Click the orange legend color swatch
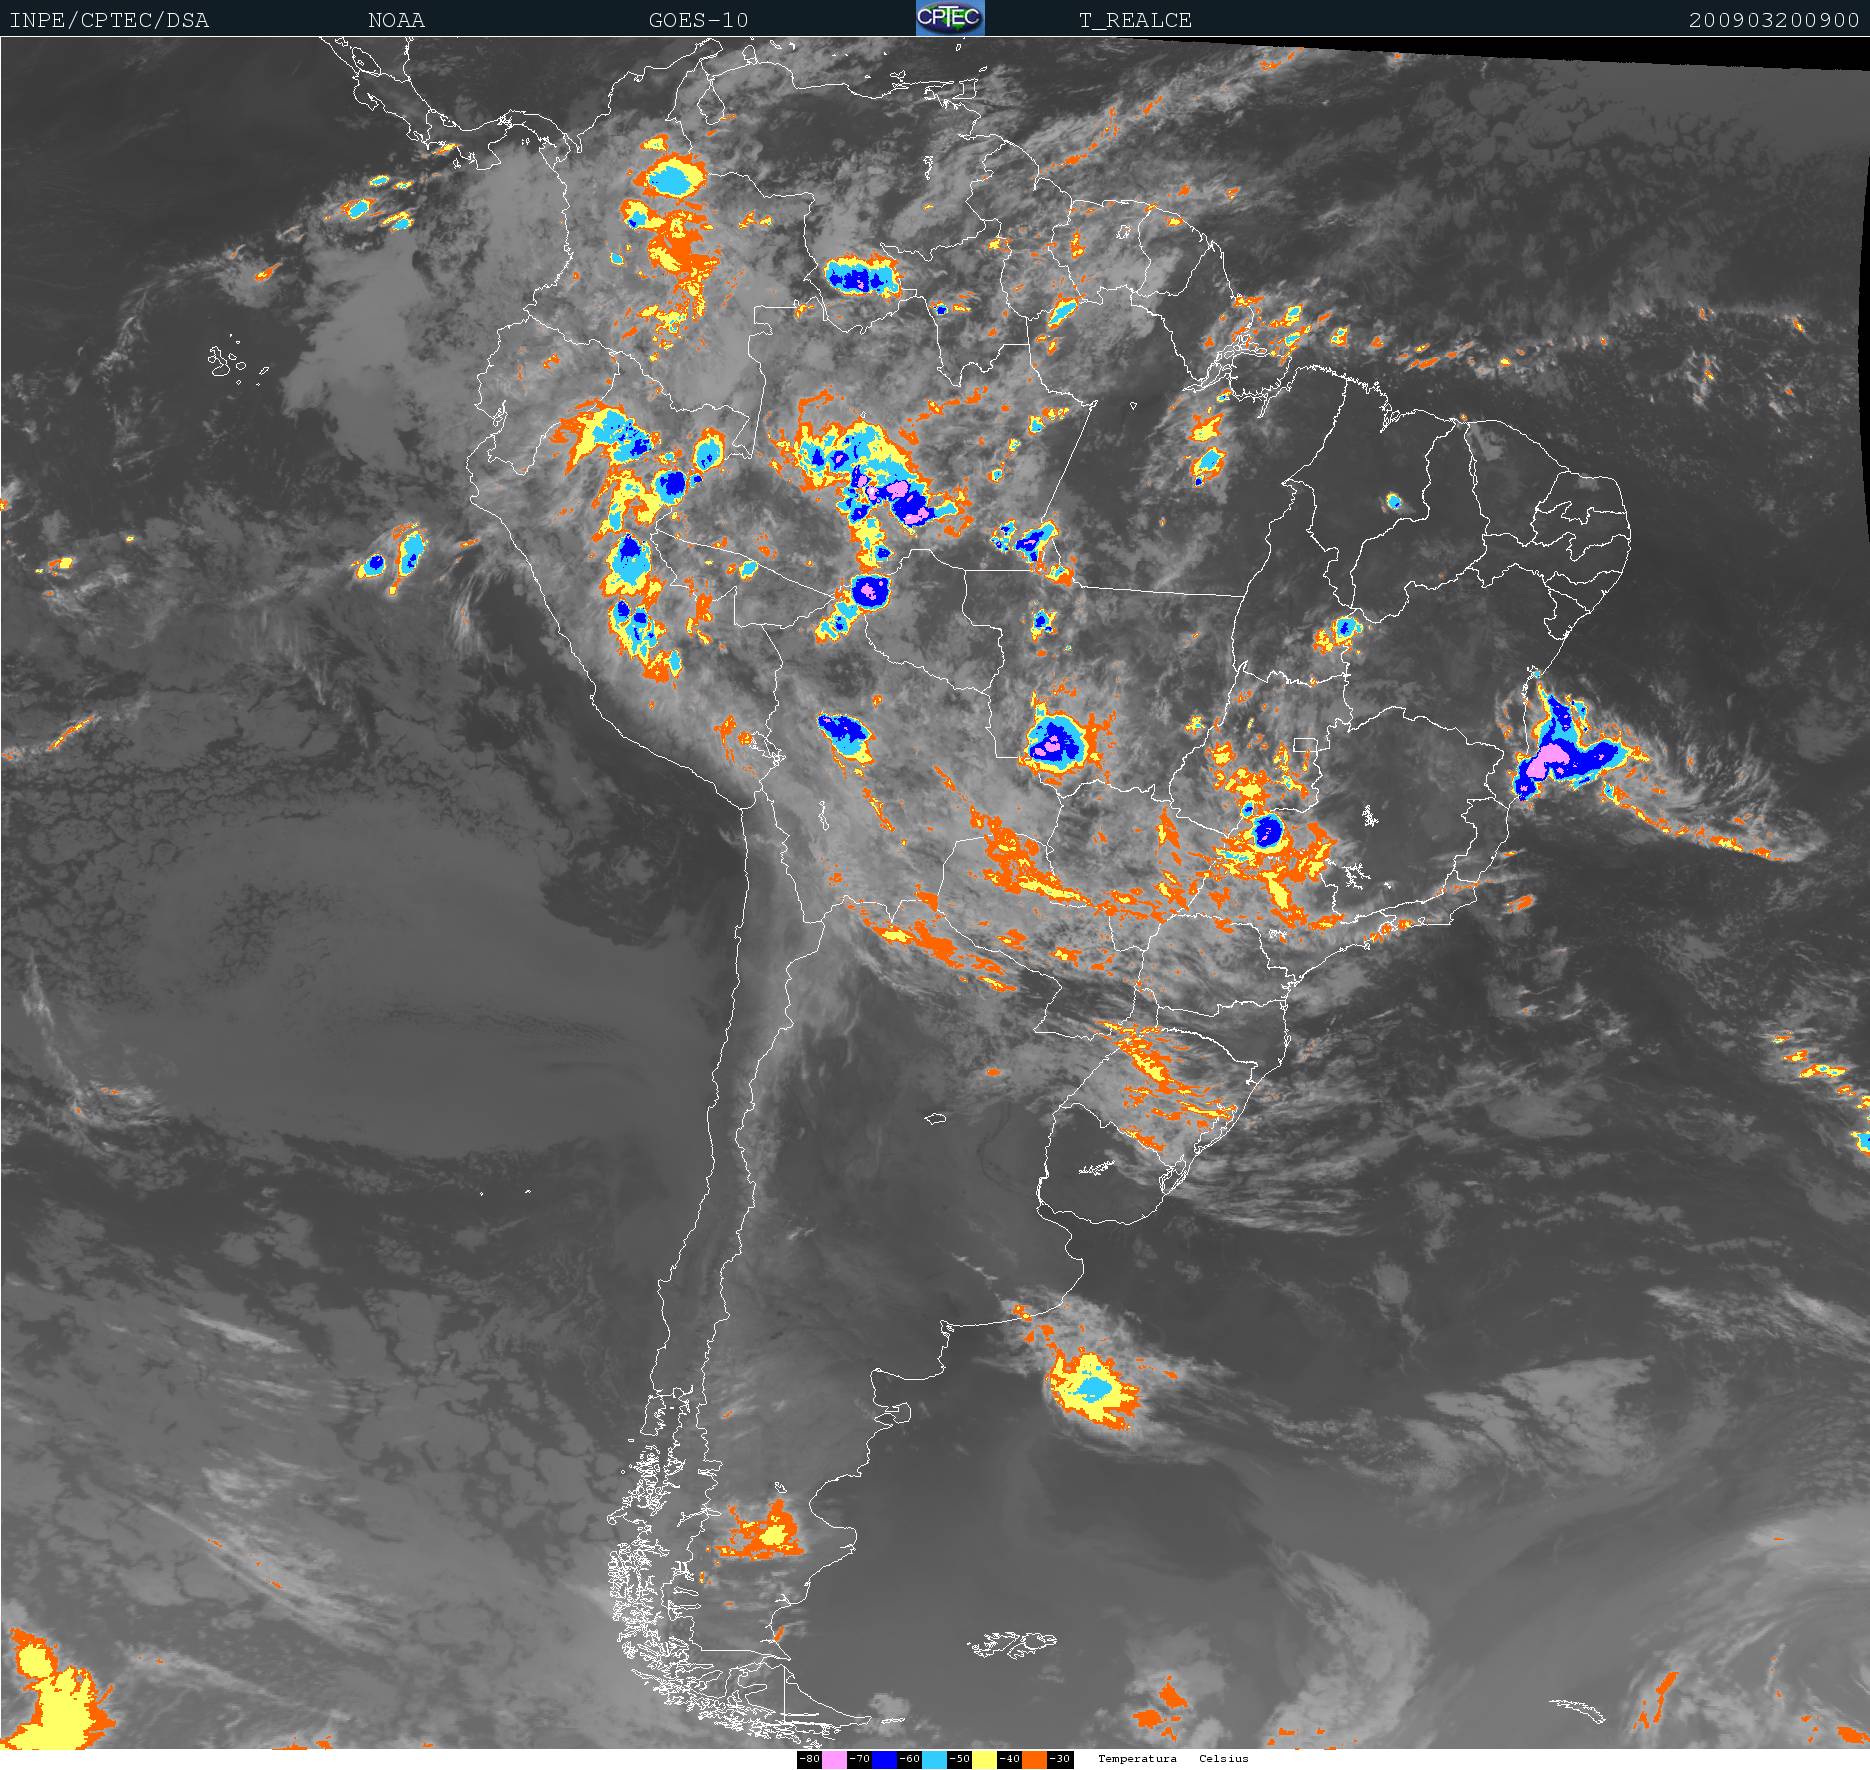 coord(1034,1759)
